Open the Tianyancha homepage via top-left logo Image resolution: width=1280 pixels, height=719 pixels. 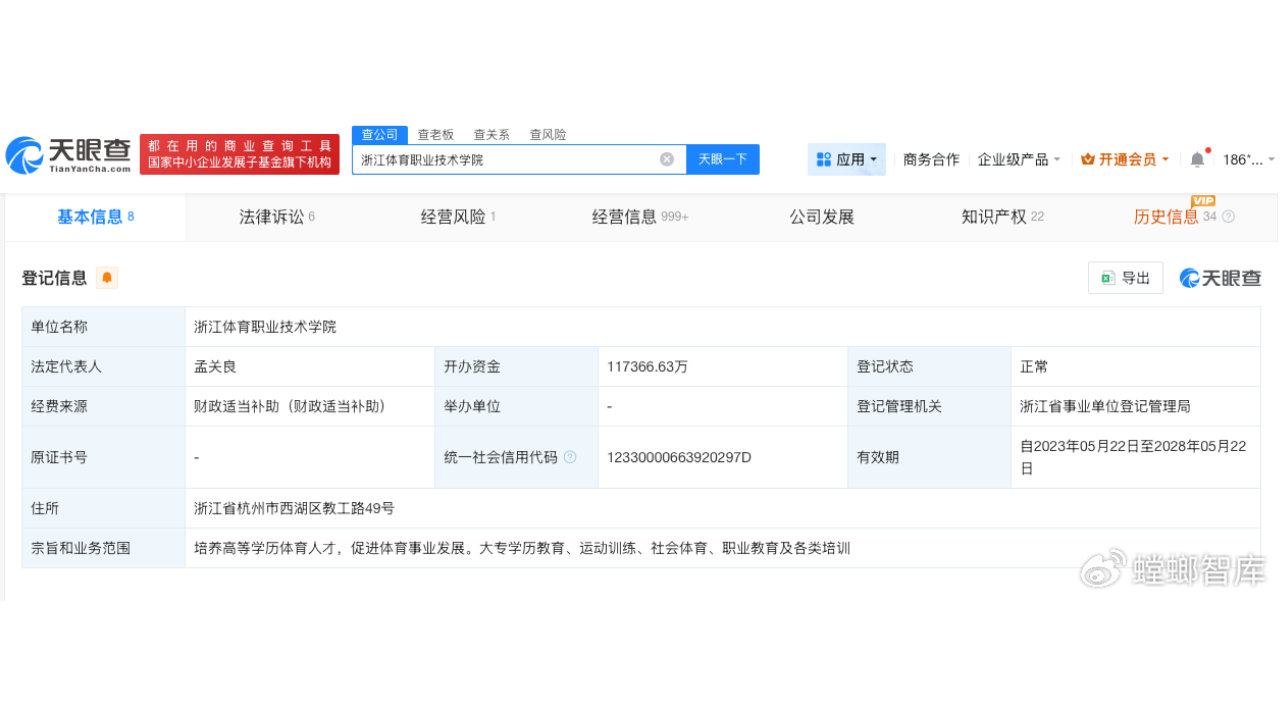[65, 155]
